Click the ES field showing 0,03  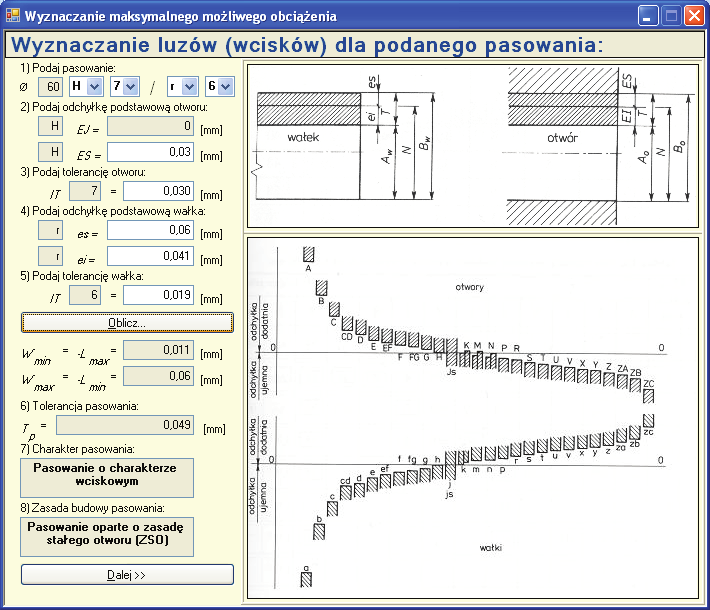click(x=150, y=152)
